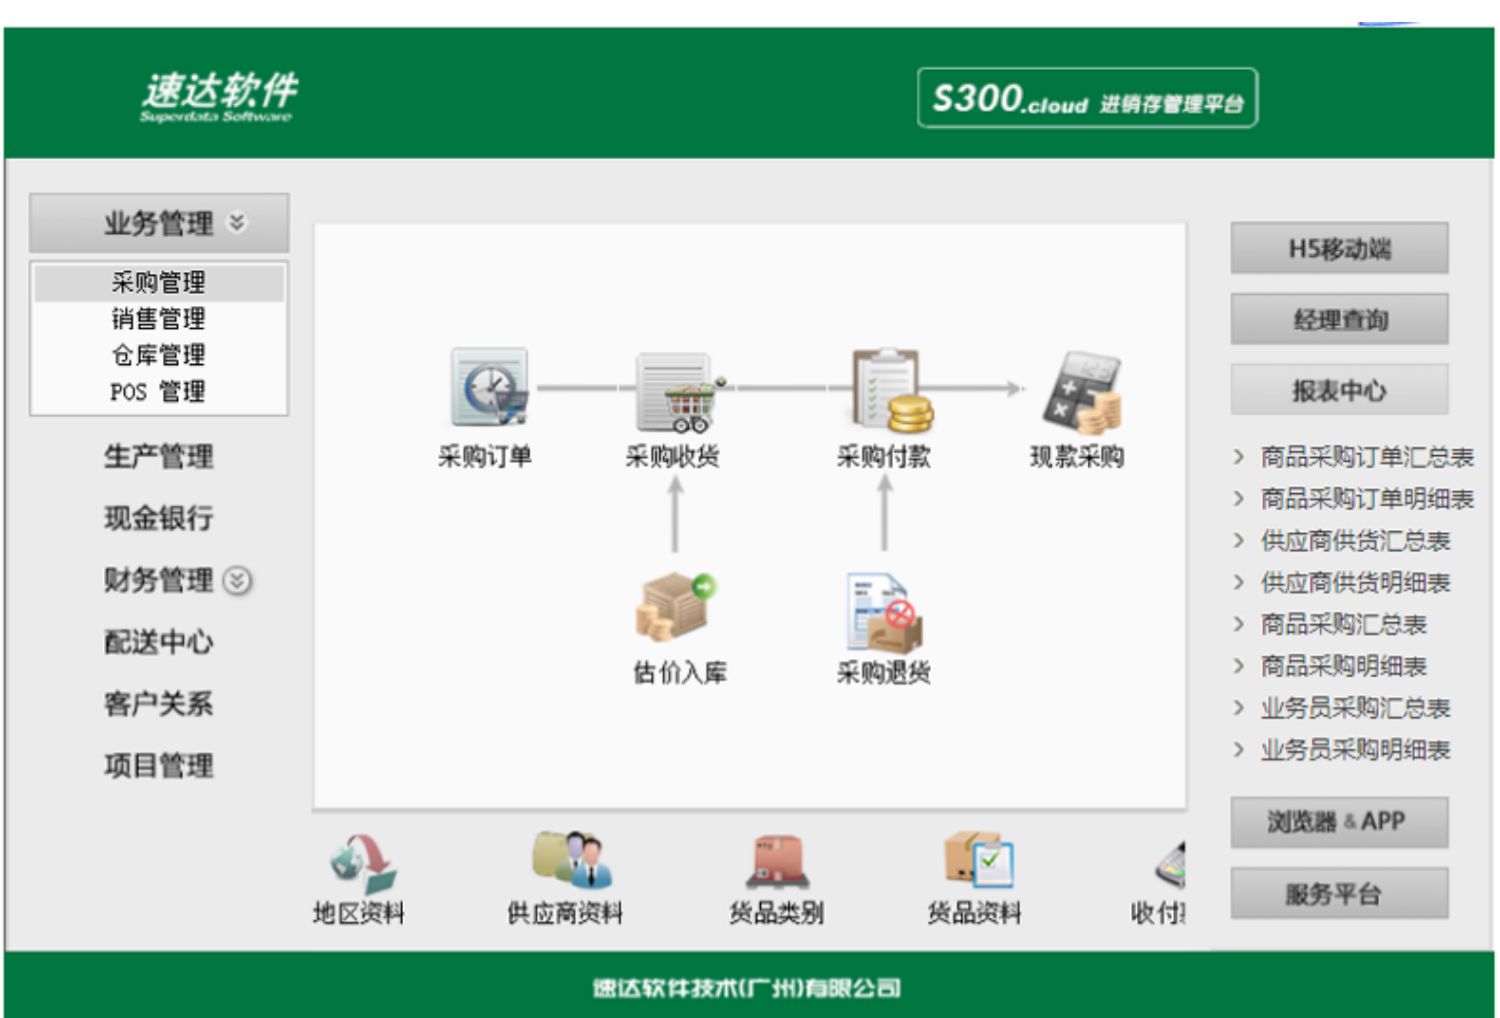Open the 现金银行 module
This screenshot has width=1500, height=1018.
pos(159,518)
